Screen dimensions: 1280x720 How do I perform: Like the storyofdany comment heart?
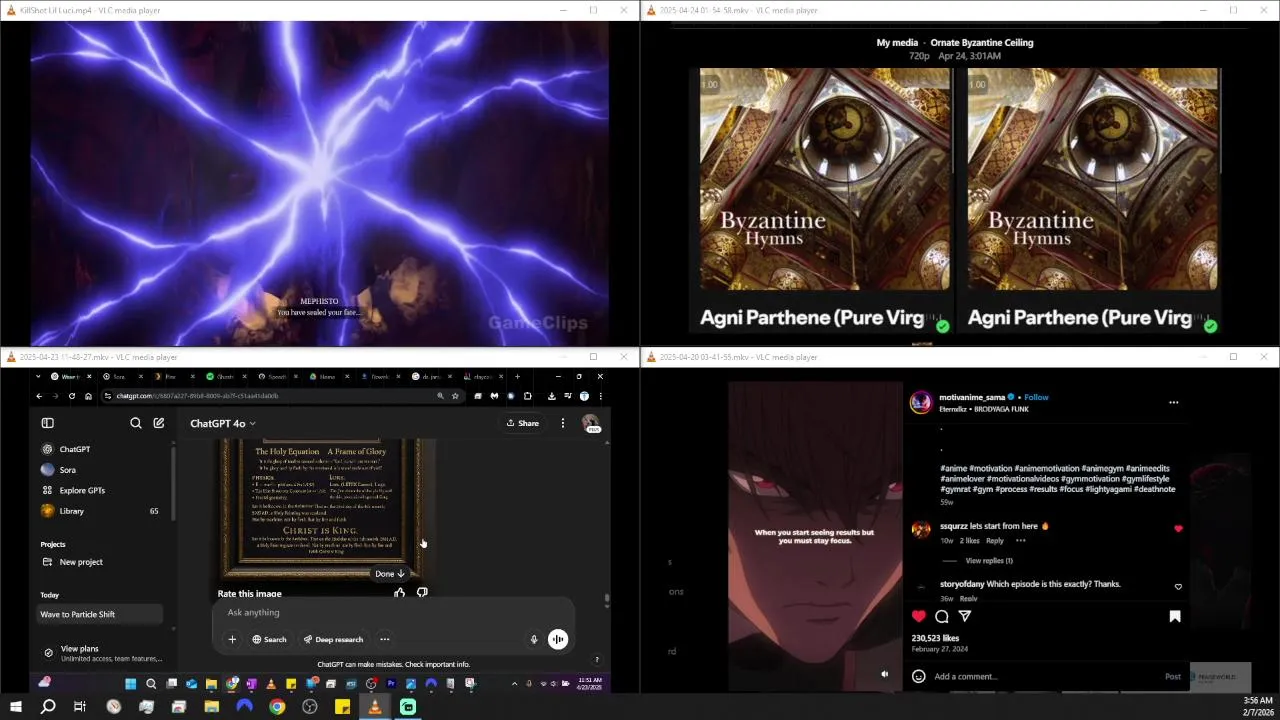1178,587
